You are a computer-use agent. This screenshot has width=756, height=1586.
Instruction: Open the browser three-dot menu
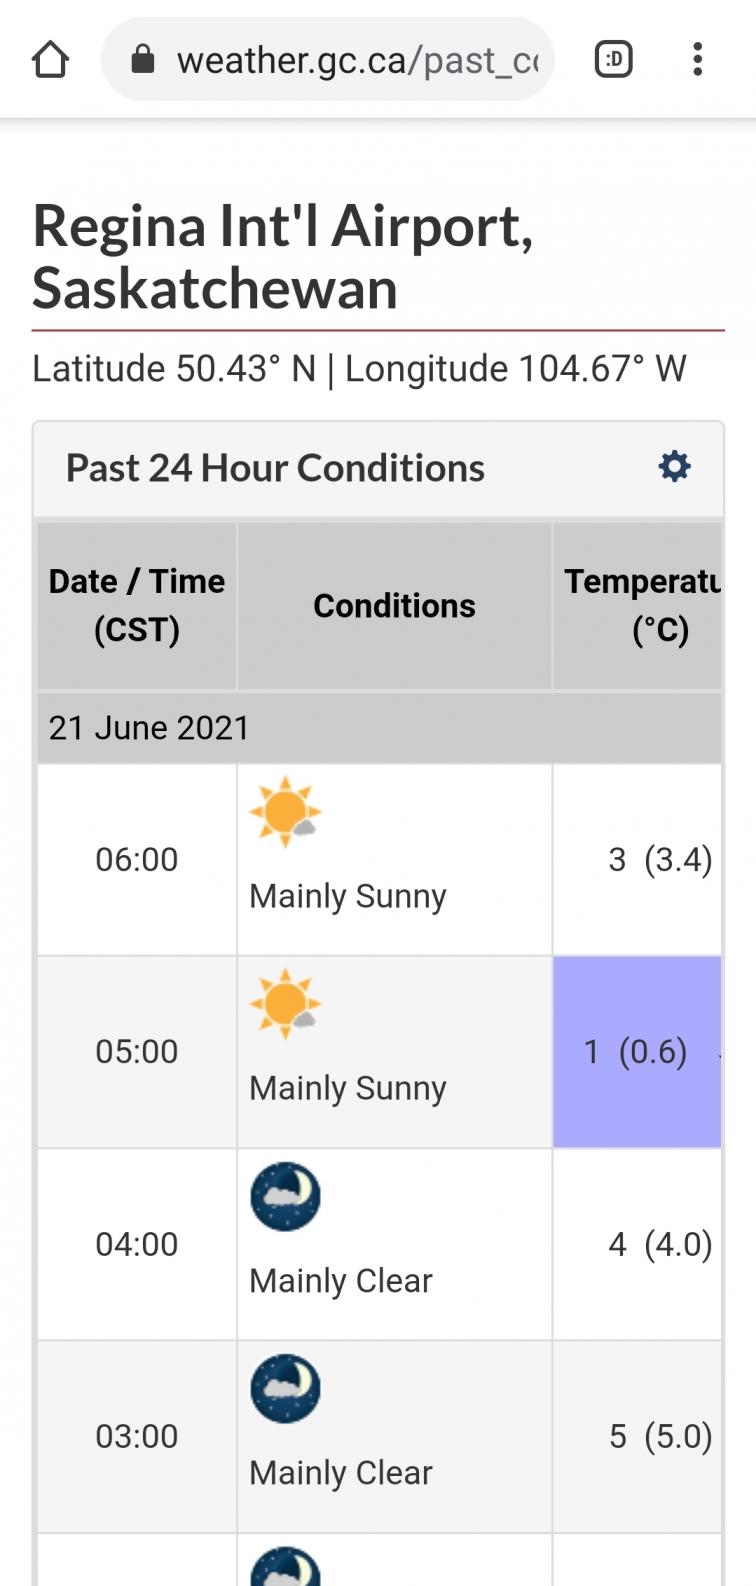pyautogui.click(x=697, y=60)
